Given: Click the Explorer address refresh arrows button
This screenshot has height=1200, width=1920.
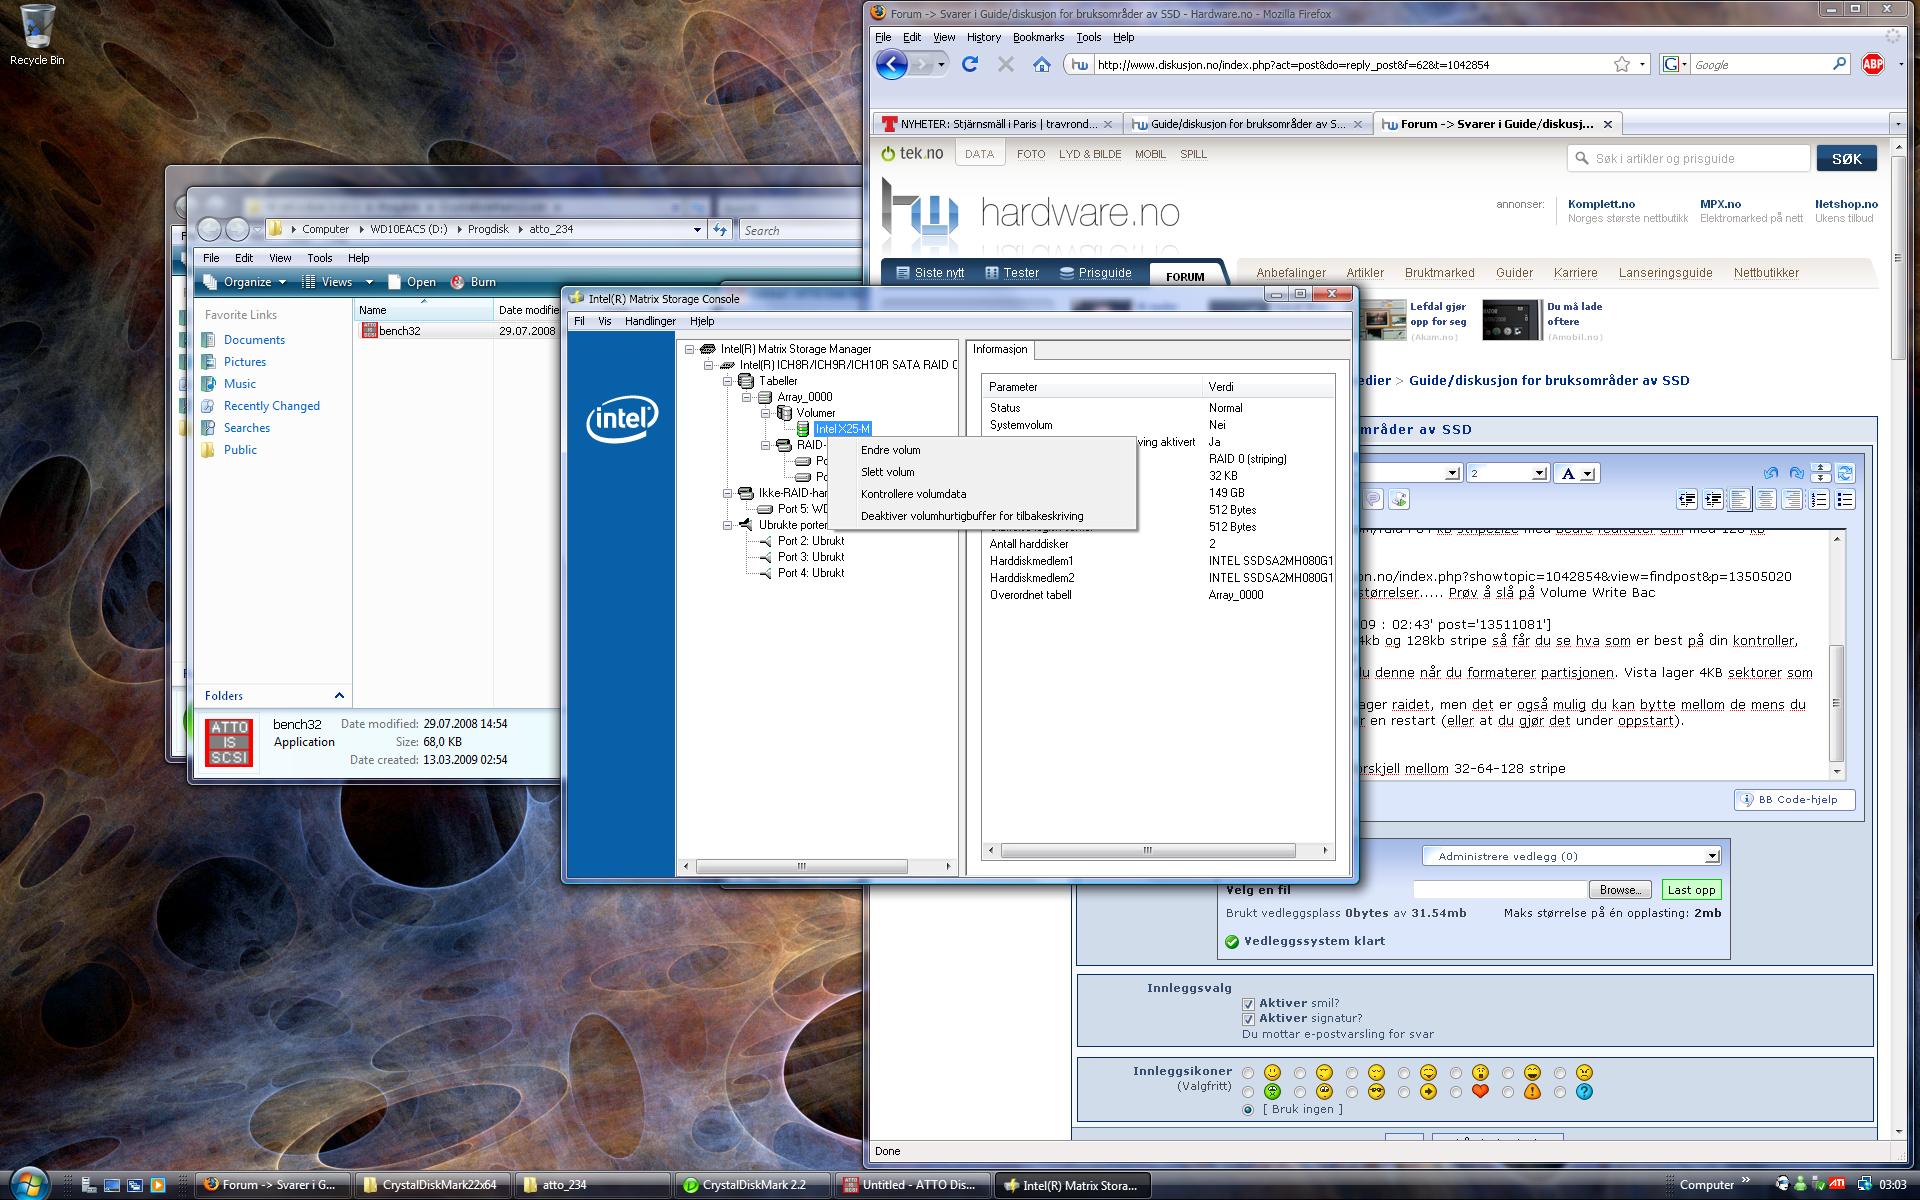Looking at the screenshot, I should [720, 230].
